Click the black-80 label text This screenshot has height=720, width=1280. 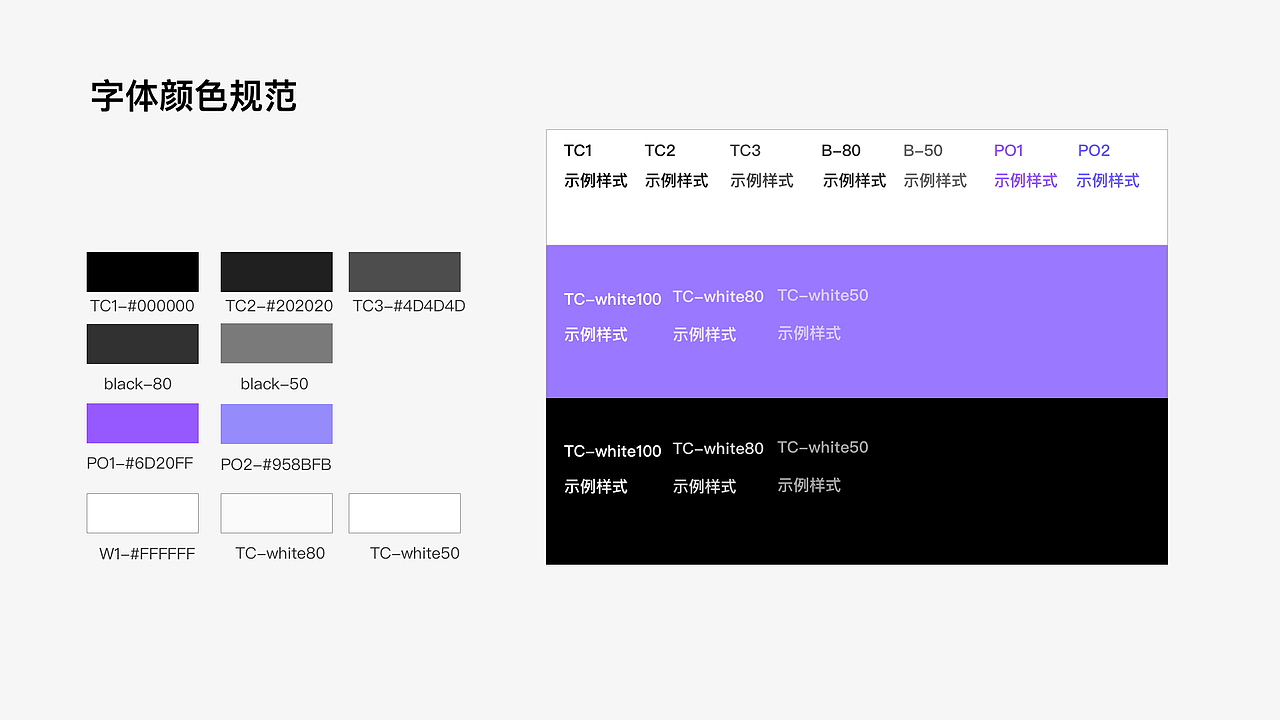[x=138, y=384]
